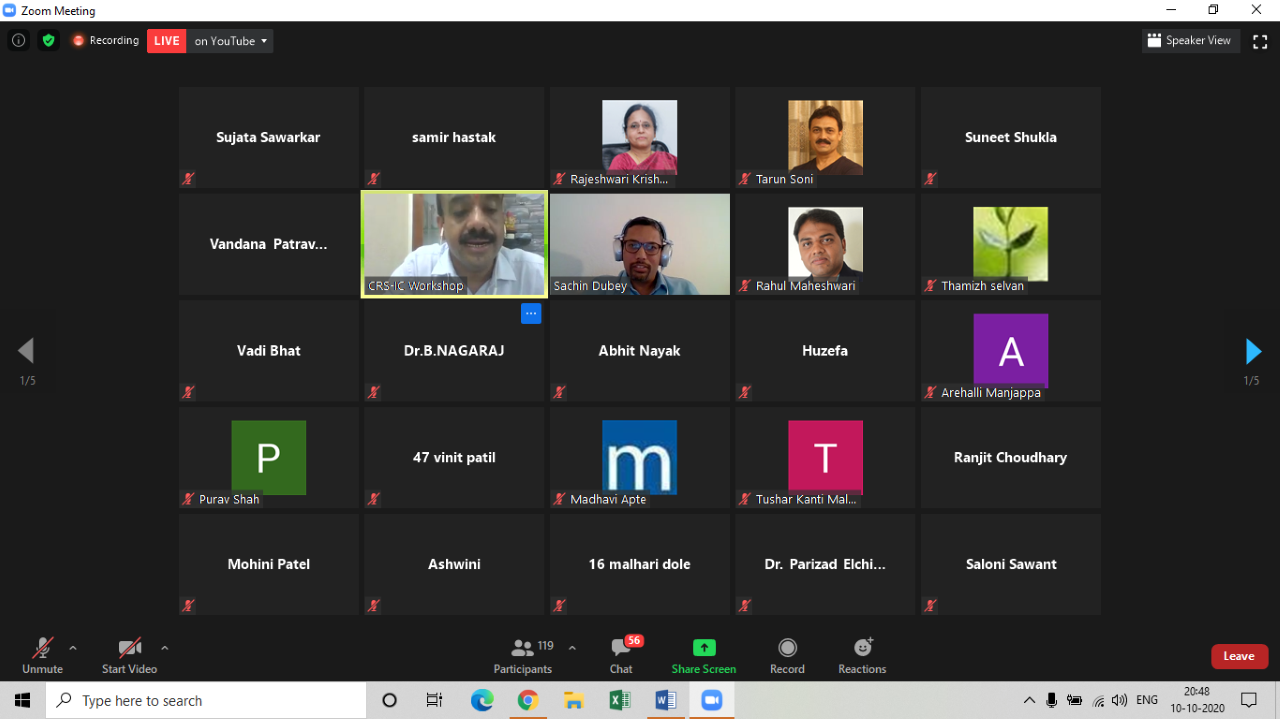The width and height of the screenshot is (1280, 719).
Task: Expand audio options arrow beside Unmute
Action: click(x=73, y=648)
